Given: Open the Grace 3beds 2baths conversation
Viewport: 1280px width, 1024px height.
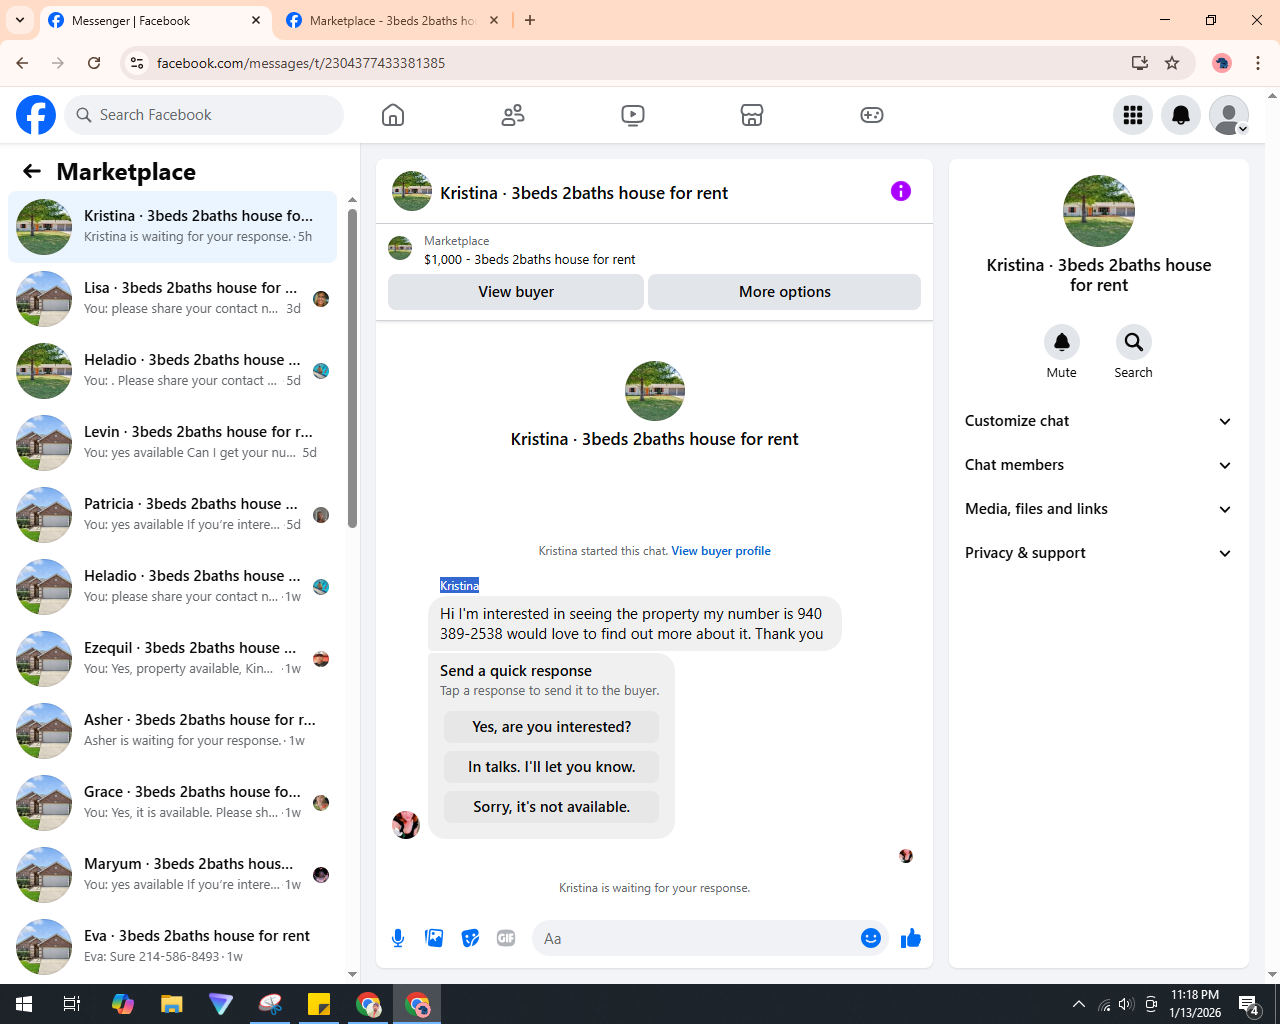Looking at the screenshot, I should [x=173, y=803].
